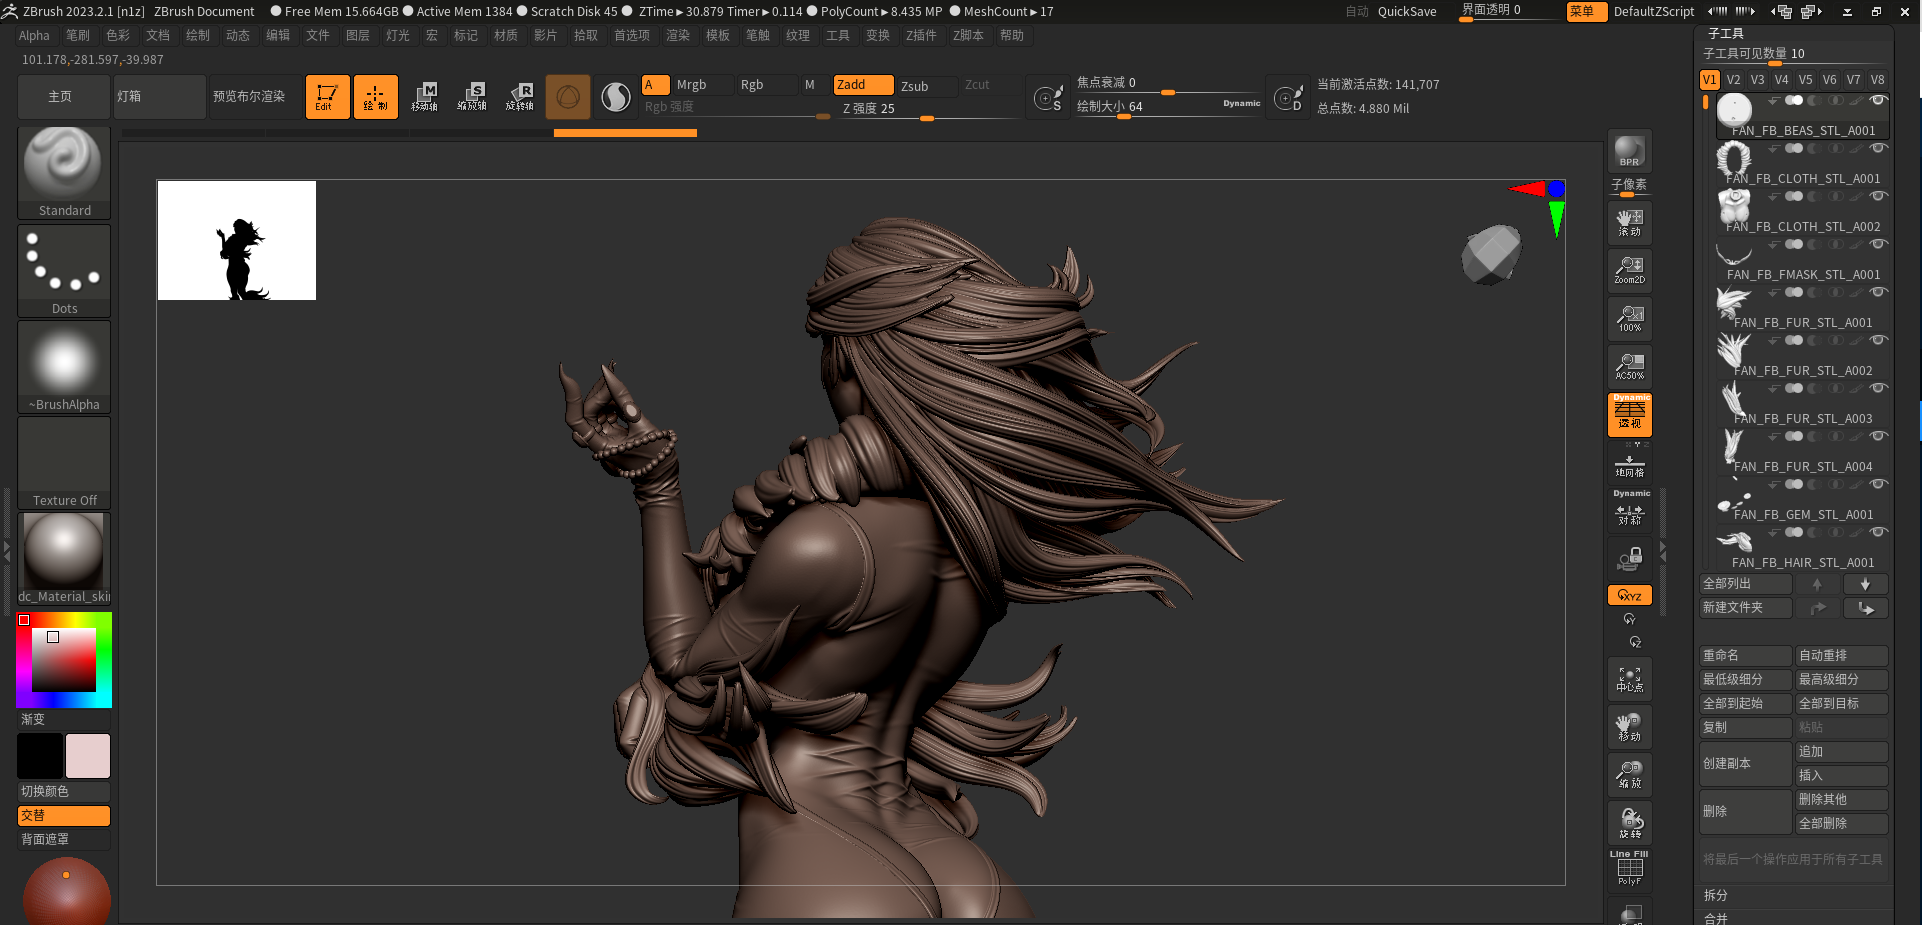
Task: Click 全部列出 to list all subtools
Action: coord(1744,583)
